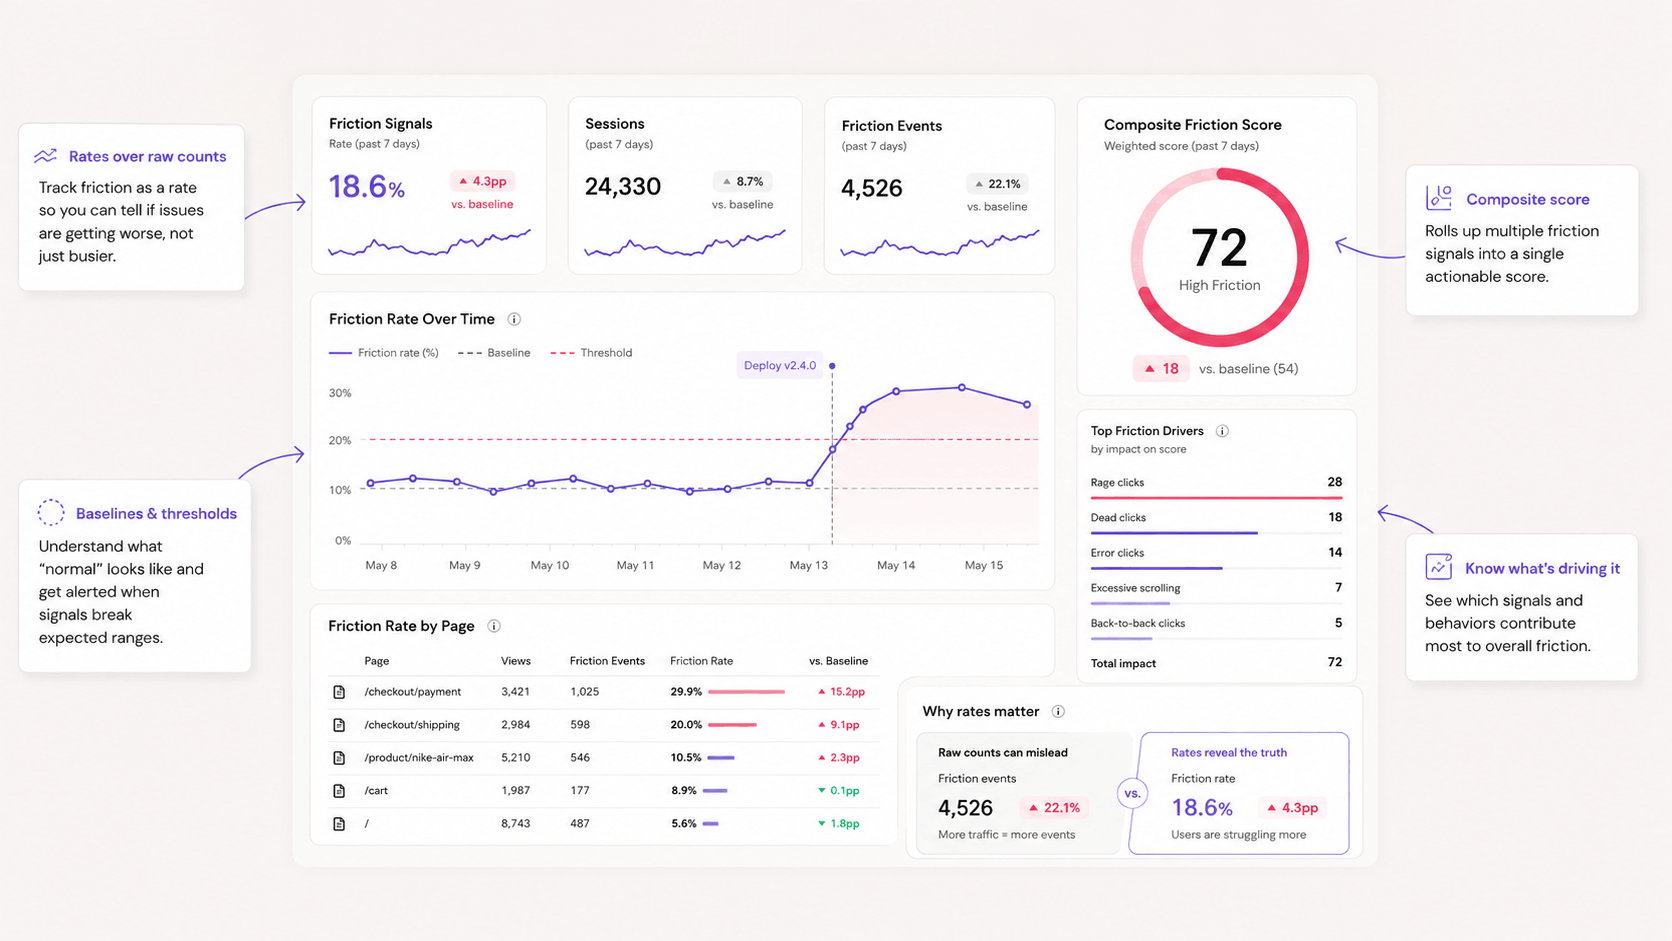Click the Friction Signals sparkline chart
The height and width of the screenshot is (941, 1672).
click(x=429, y=243)
